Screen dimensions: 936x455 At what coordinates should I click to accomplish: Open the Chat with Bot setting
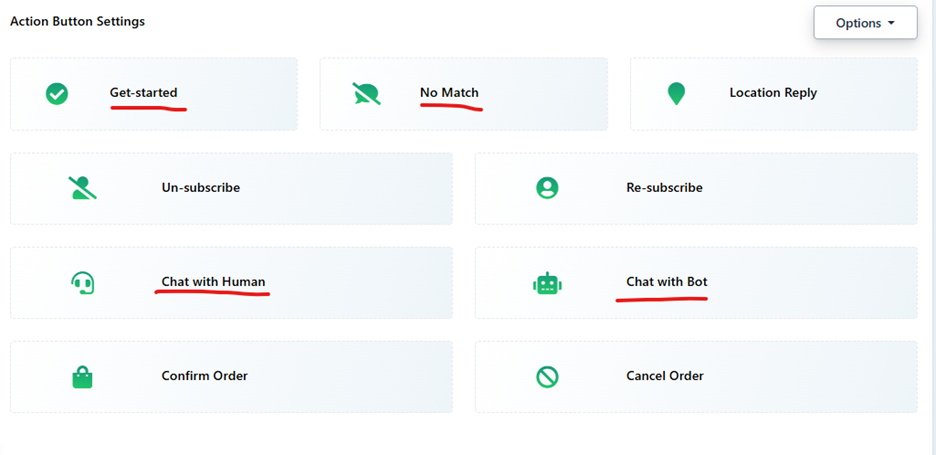(666, 282)
